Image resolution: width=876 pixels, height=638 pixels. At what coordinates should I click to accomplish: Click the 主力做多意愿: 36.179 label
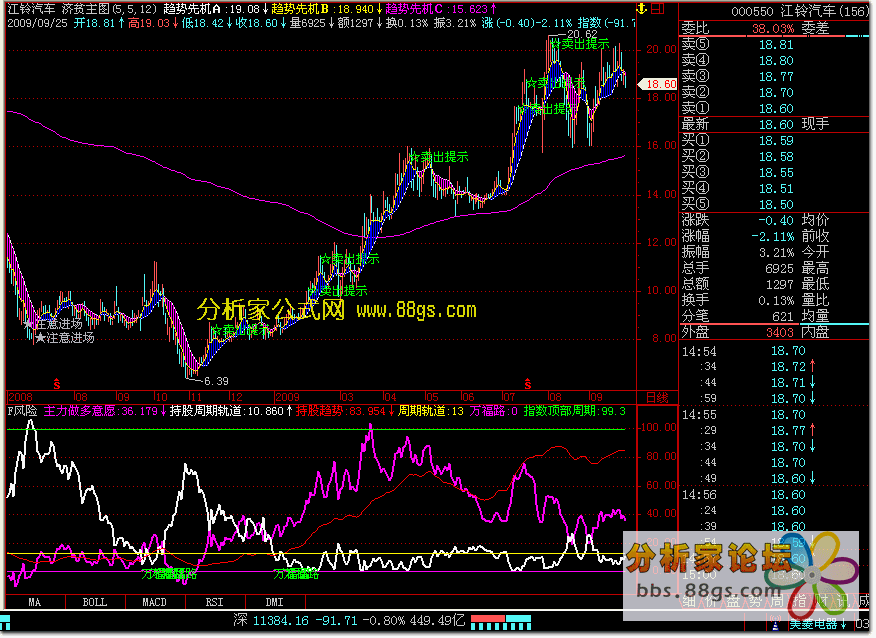point(104,411)
